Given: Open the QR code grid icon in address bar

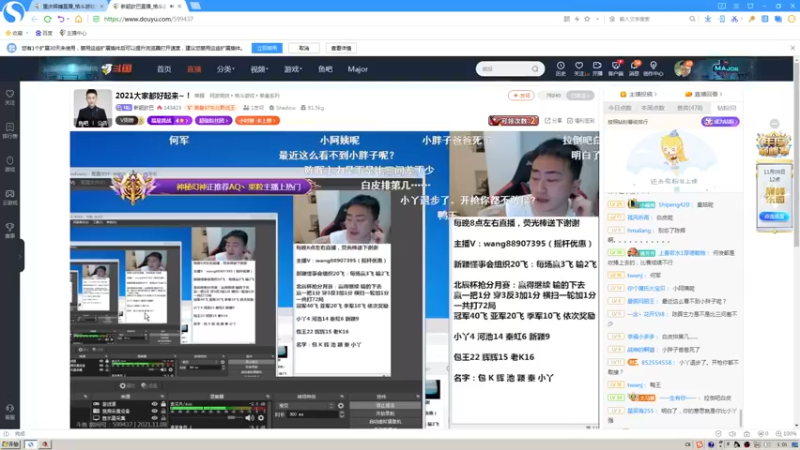Looking at the screenshot, I should tap(567, 19).
